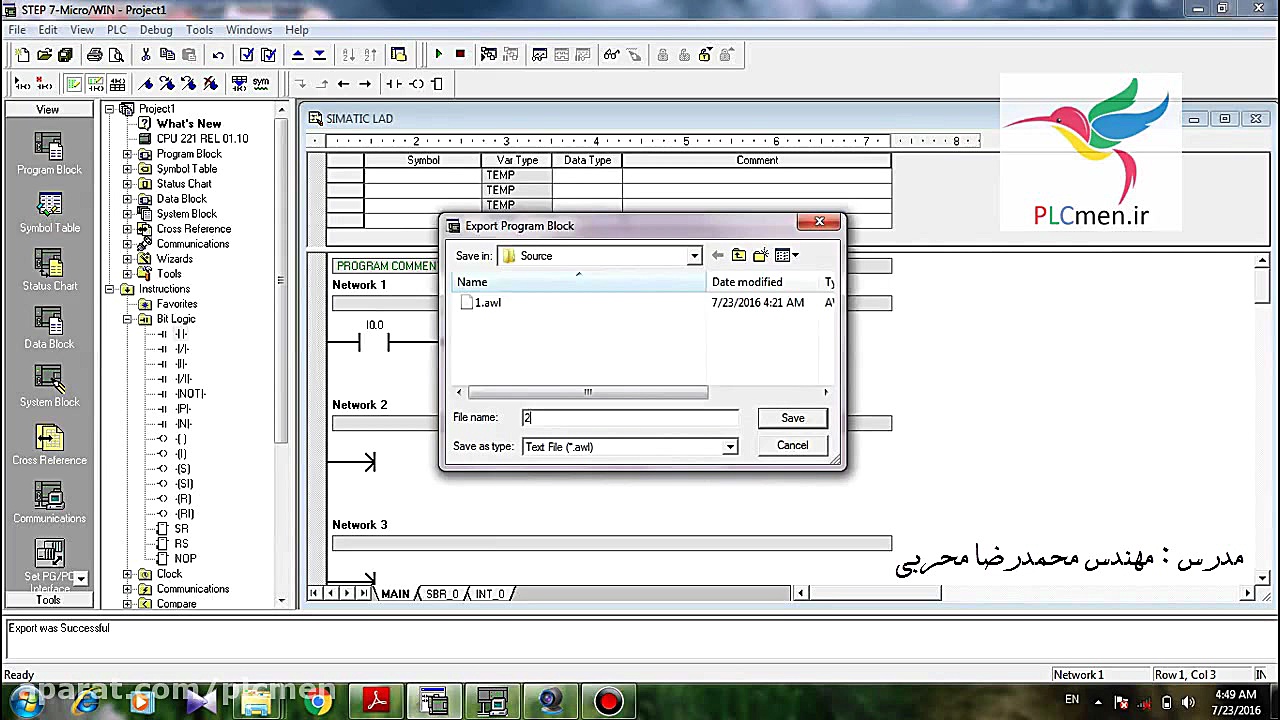Click the green Run toolbar icon
This screenshot has width=1280, height=720.
point(438,55)
